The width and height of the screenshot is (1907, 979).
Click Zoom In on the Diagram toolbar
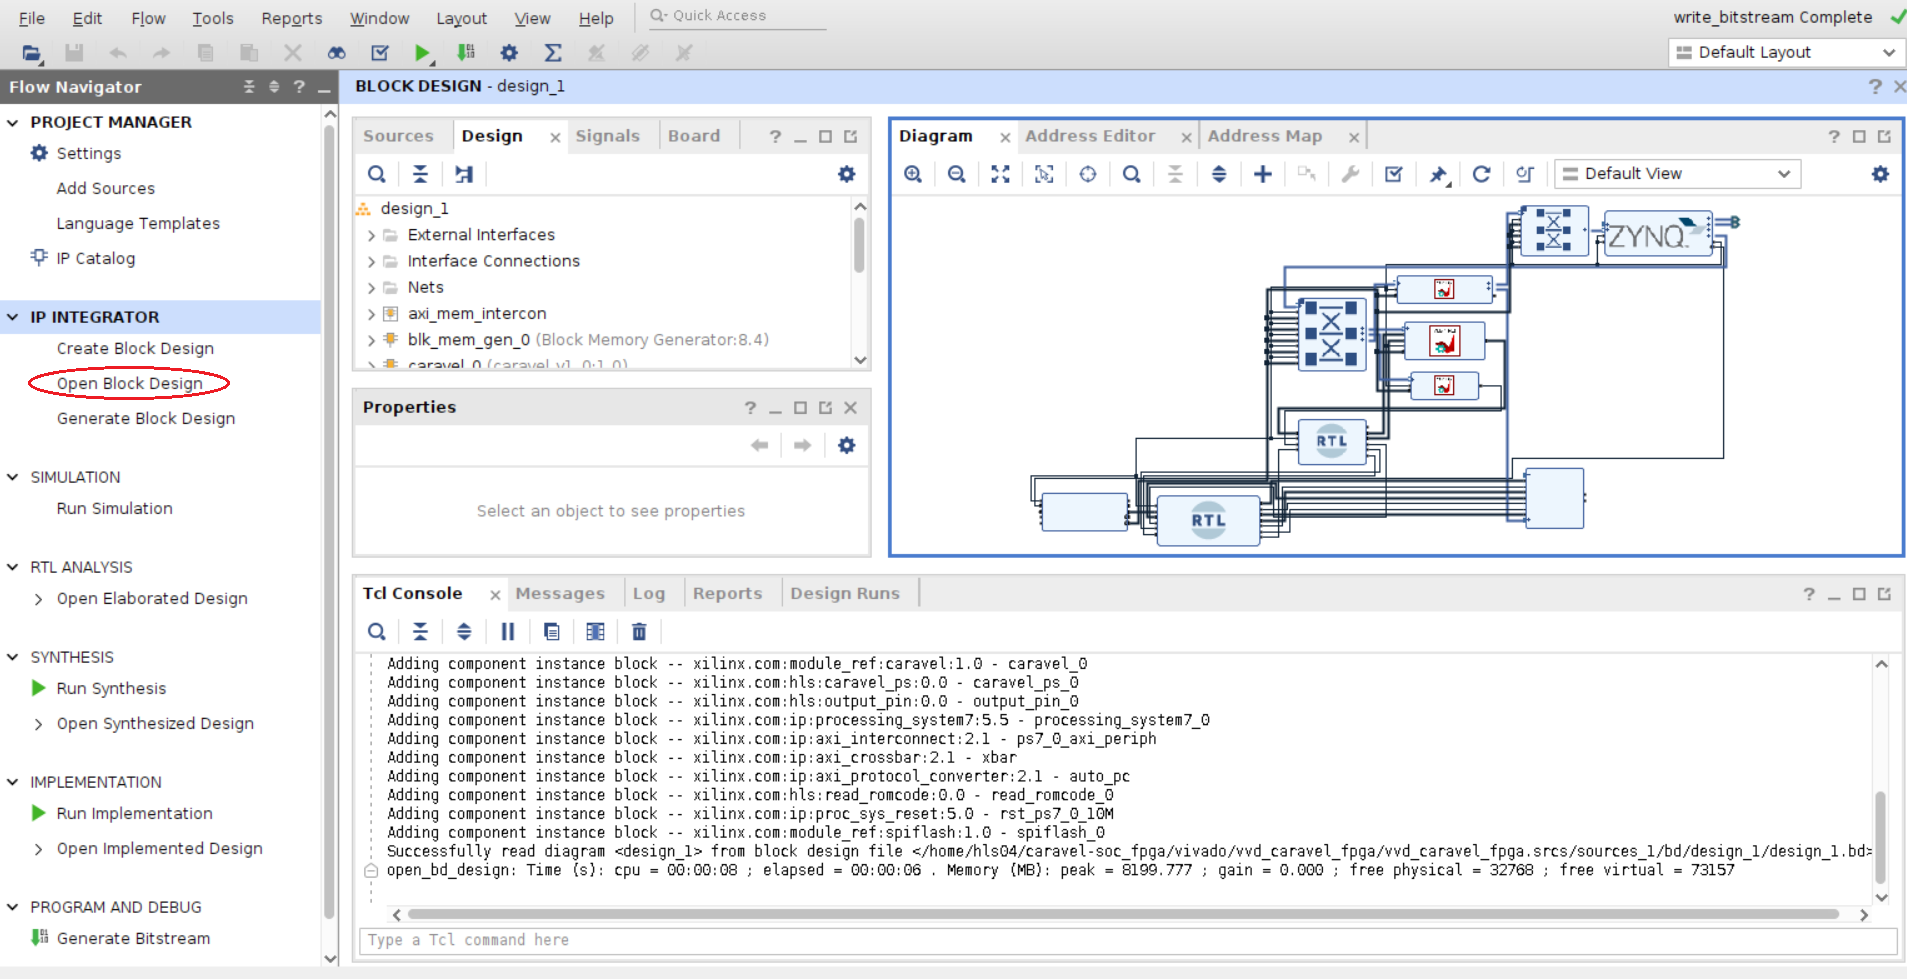[x=913, y=174]
